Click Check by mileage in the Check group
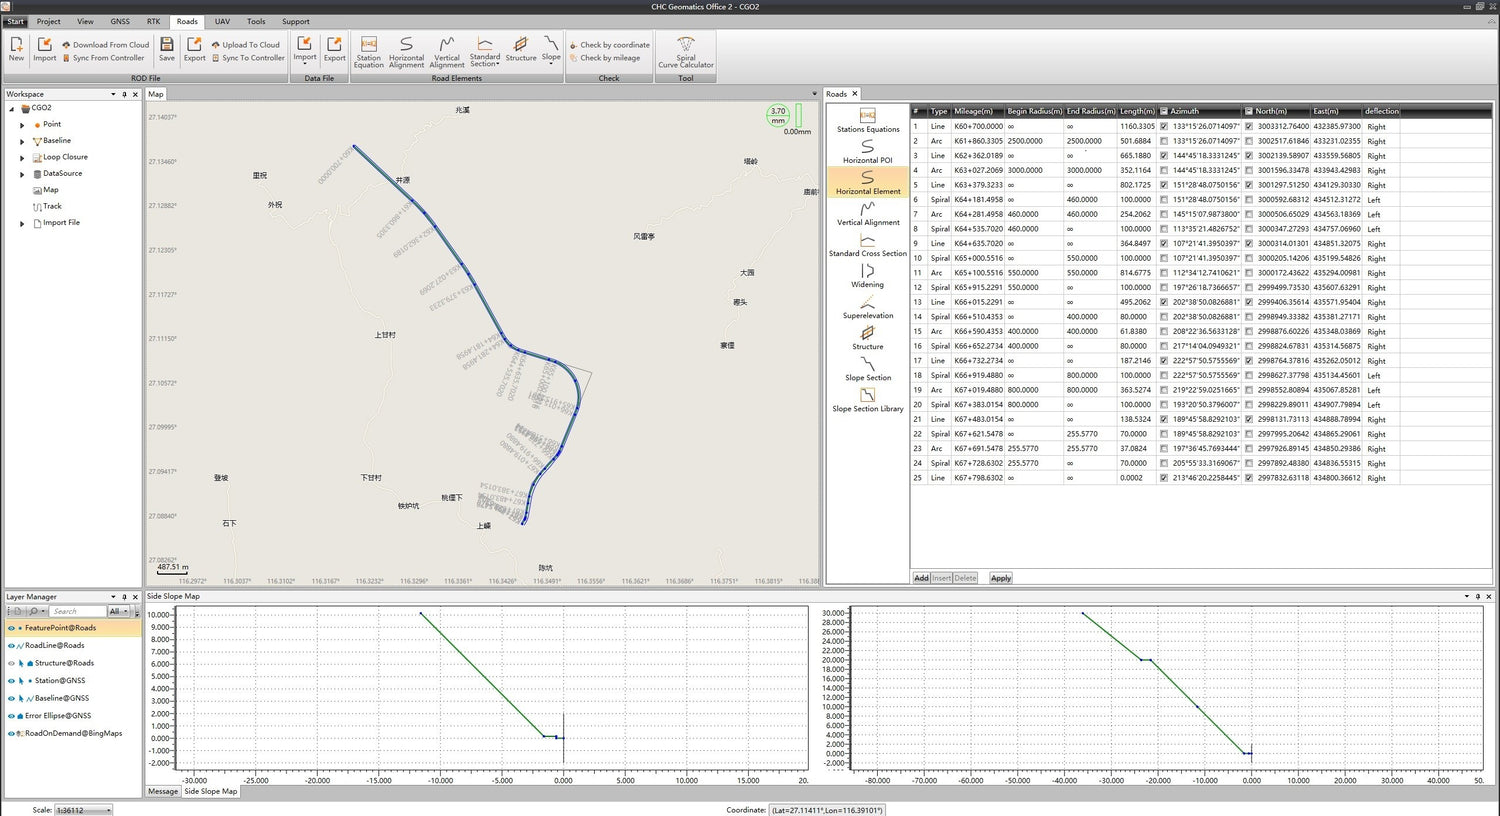Screen dimensions: 1500x816 [x=608, y=57]
